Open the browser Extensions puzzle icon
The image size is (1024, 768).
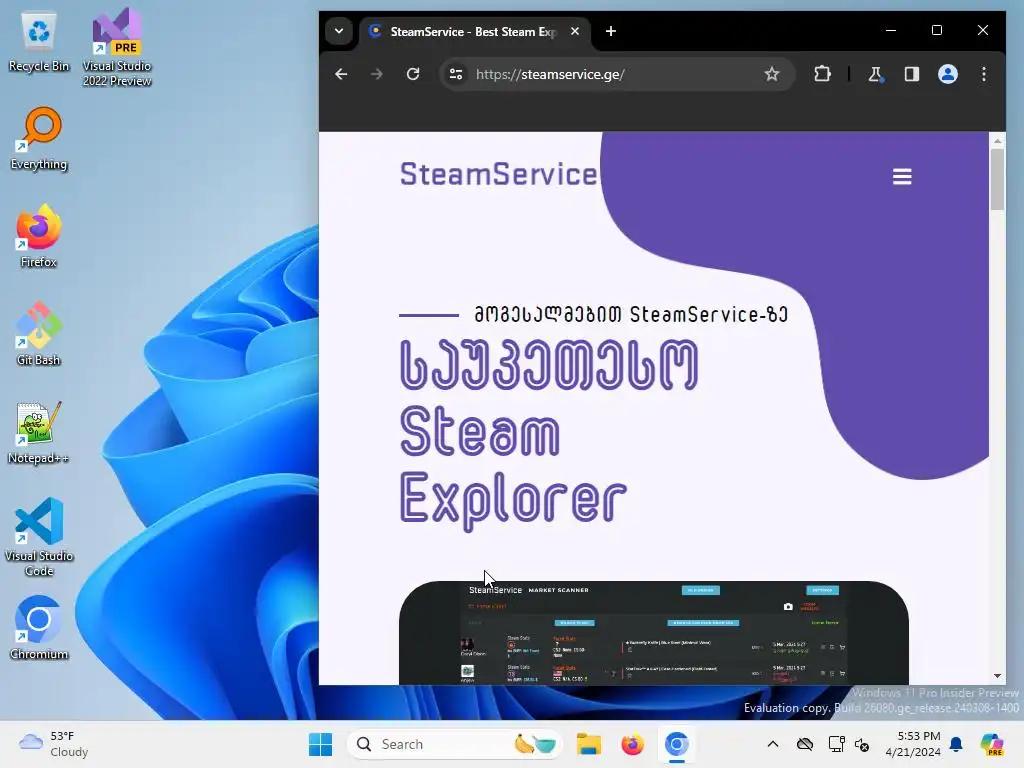pyautogui.click(x=822, y=74)
